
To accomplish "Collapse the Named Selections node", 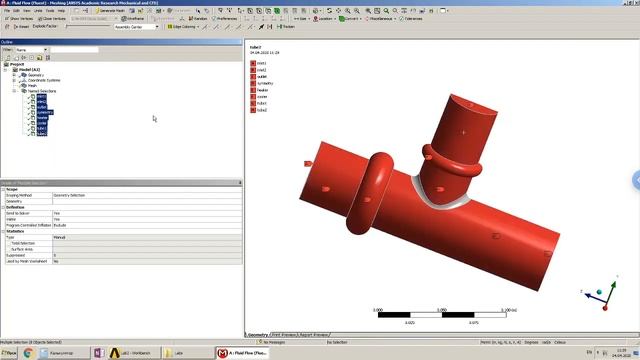I will point(14,91).
